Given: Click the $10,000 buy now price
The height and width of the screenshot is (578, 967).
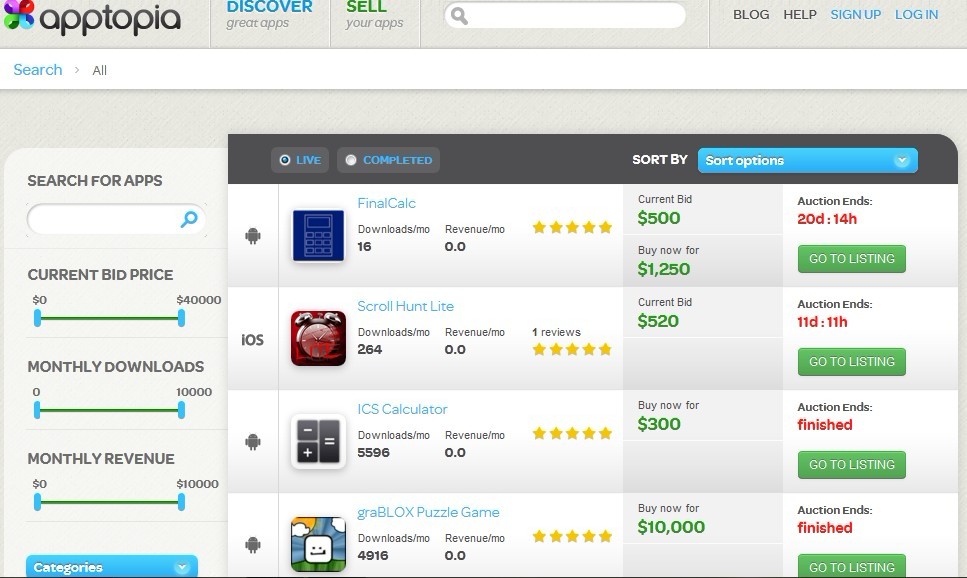Looking at the screenshot, I should [x=671, y=527].
